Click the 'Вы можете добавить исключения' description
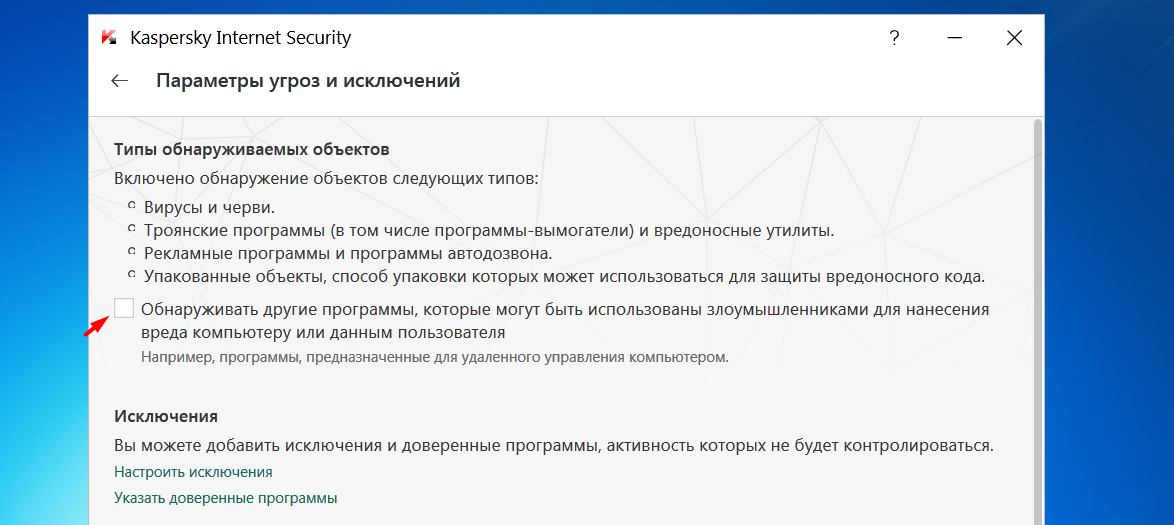 (x=554, y=446)
